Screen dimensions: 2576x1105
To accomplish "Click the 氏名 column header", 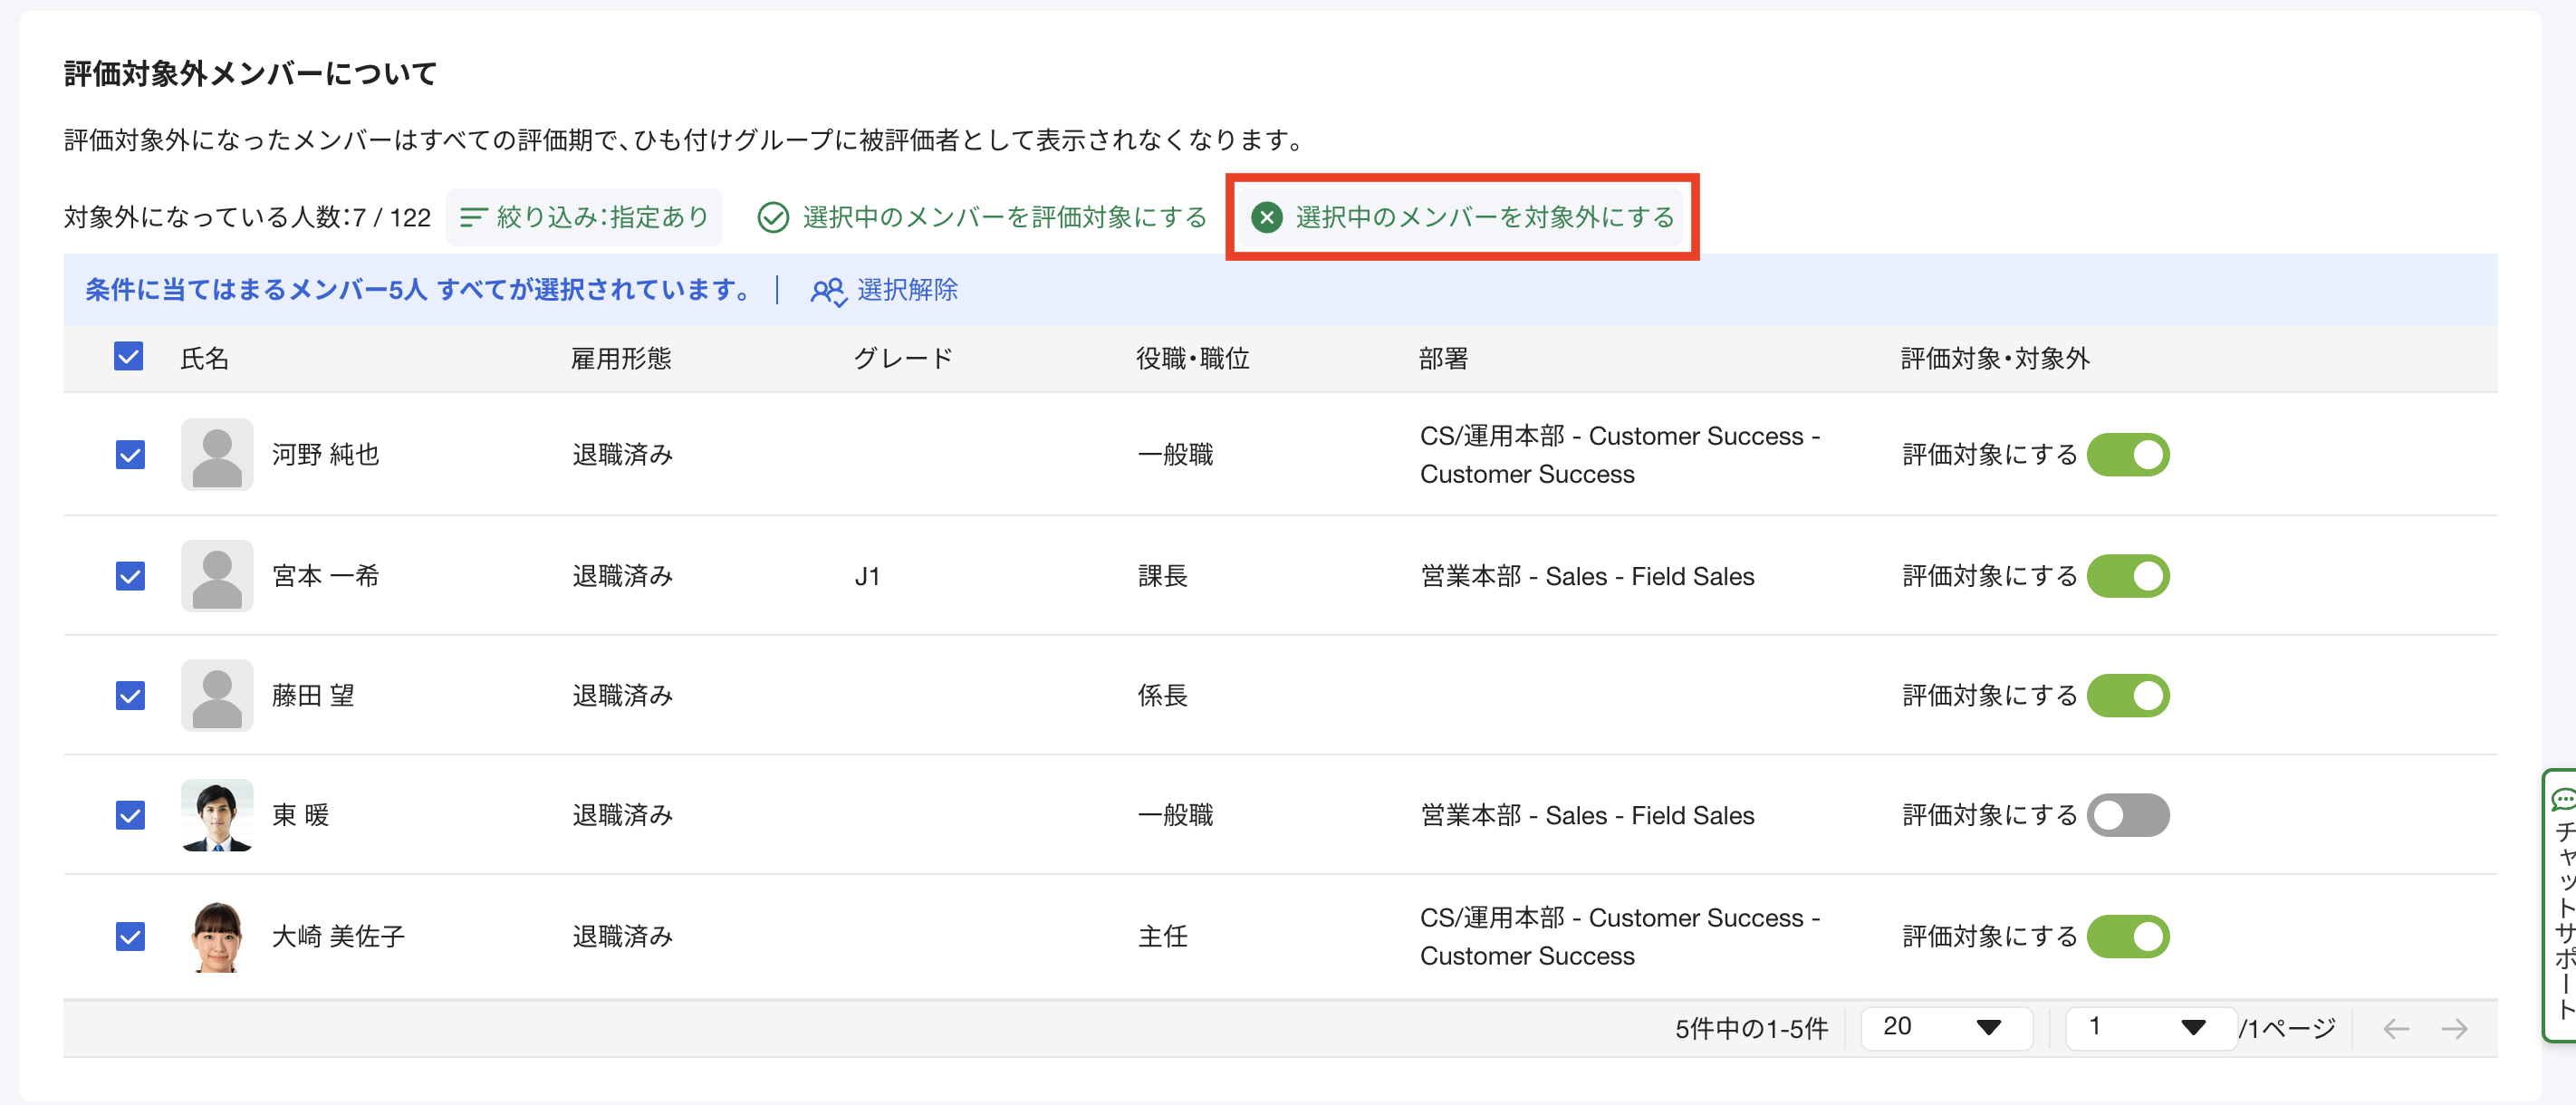I will pos(204,358).
